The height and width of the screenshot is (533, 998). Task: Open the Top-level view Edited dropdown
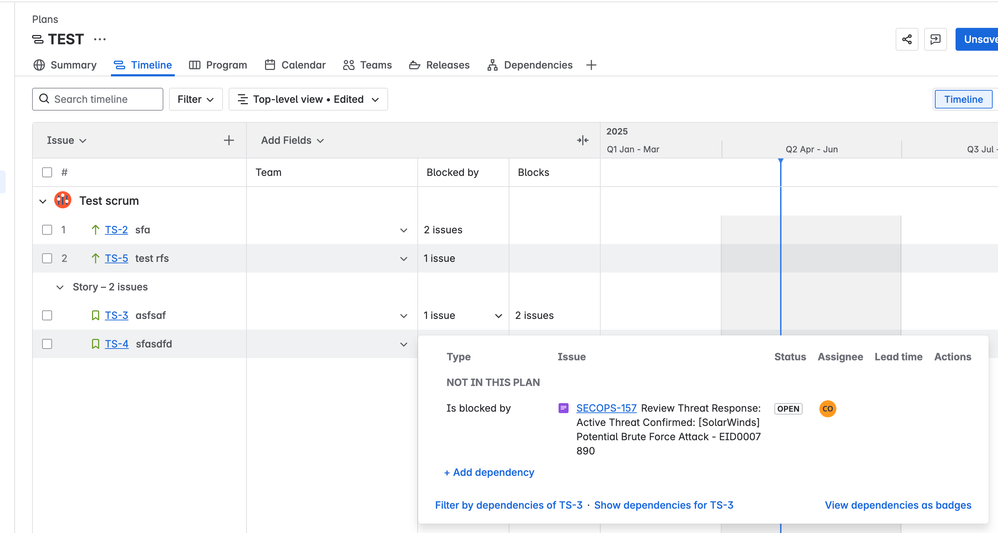click(308, 99)
